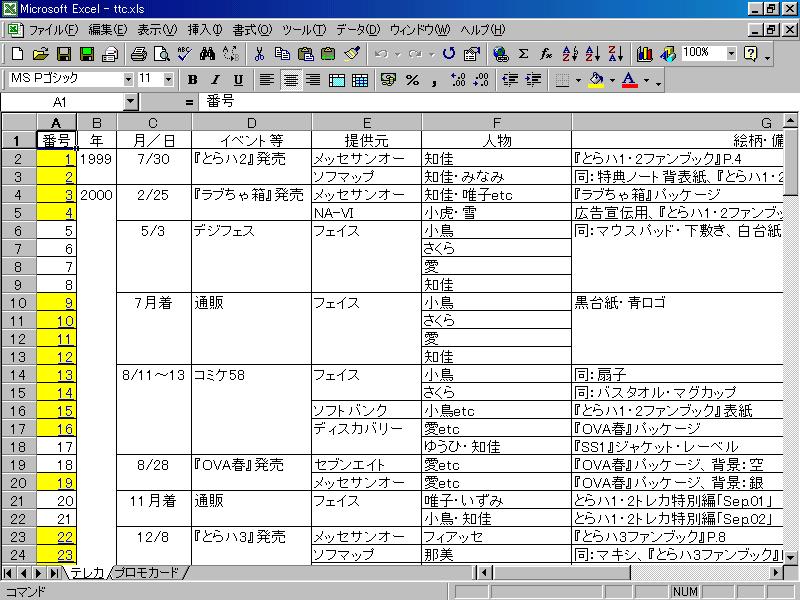
Task: Open the 表示(V) menu
Action: pos(157,30)
